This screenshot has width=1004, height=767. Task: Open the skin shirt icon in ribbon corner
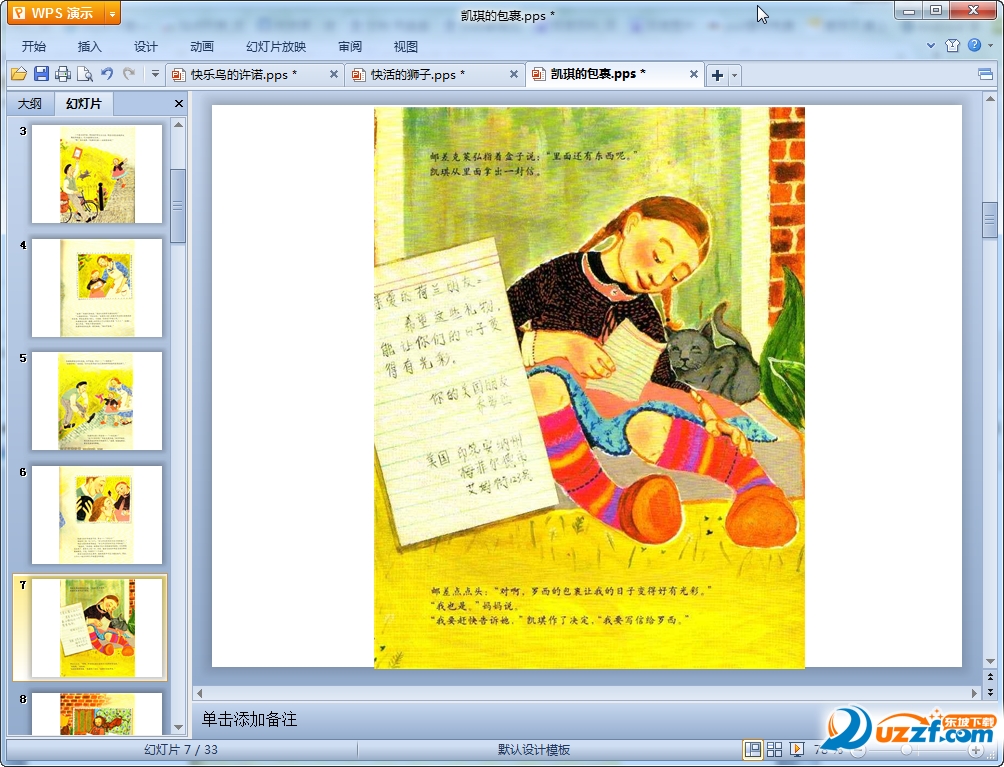coord(952,45)
